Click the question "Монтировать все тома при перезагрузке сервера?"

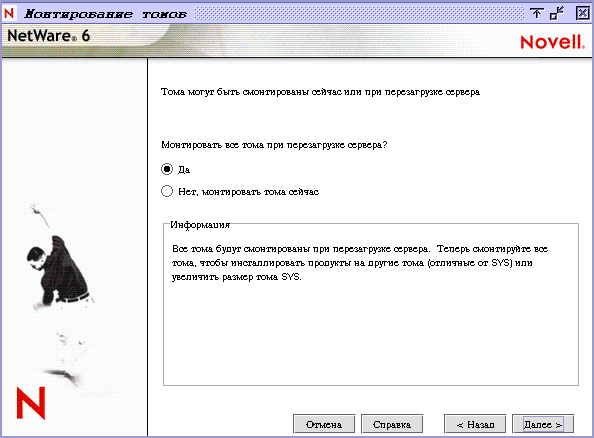pyautogui.click(x=274, y=145)
